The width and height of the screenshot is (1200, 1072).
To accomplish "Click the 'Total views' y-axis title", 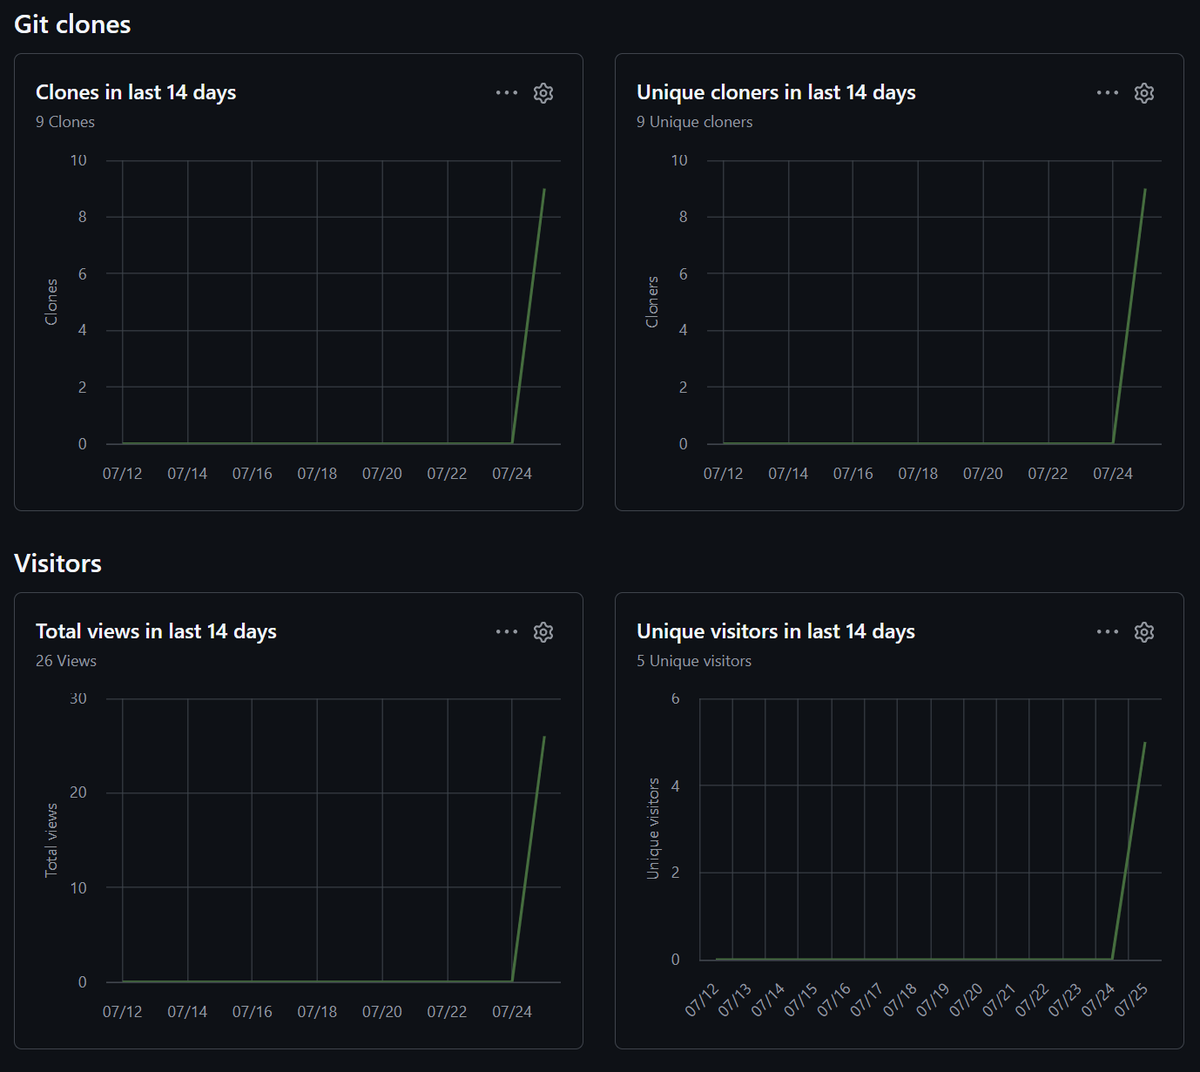I will (x=51, y=841).
